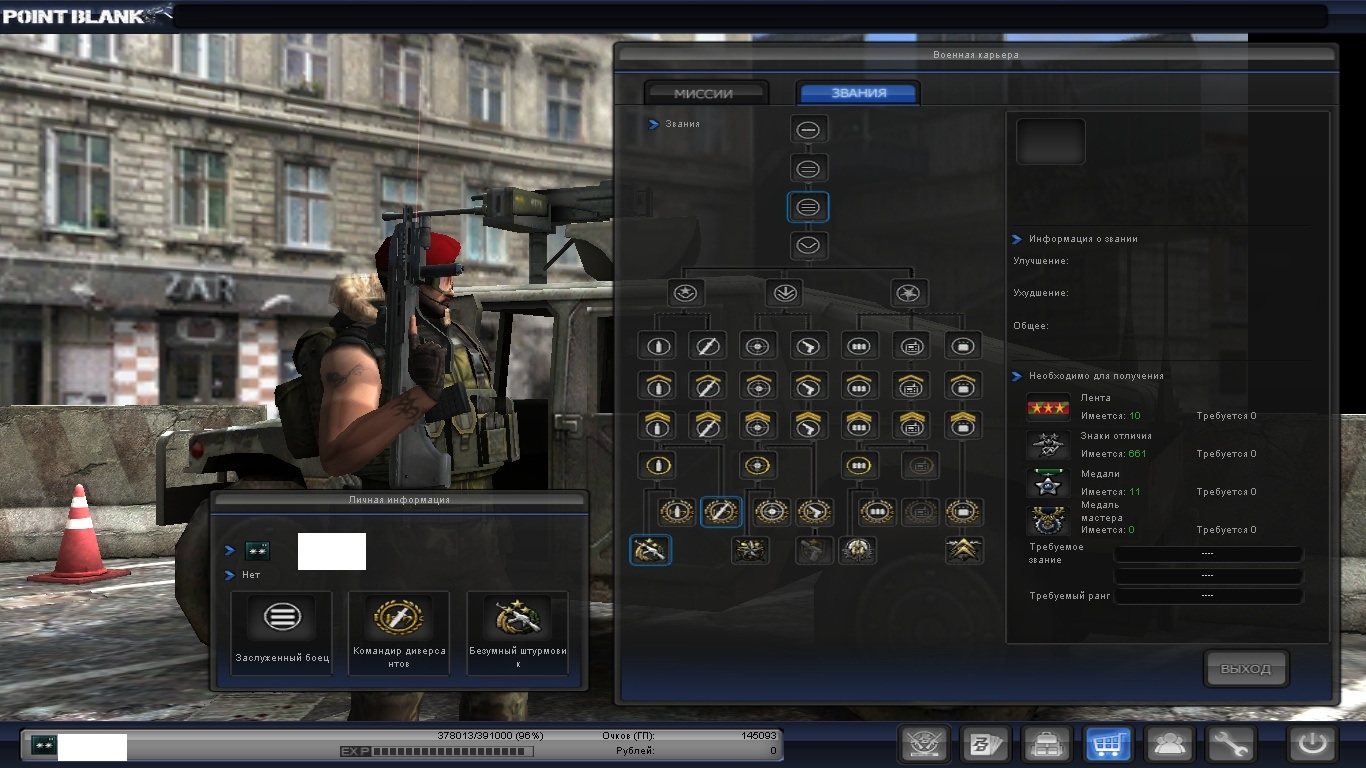The image size is (1366, 768).
Task: Select the double-chevron crosshair rank icon
Action: (x=758, y=425)
